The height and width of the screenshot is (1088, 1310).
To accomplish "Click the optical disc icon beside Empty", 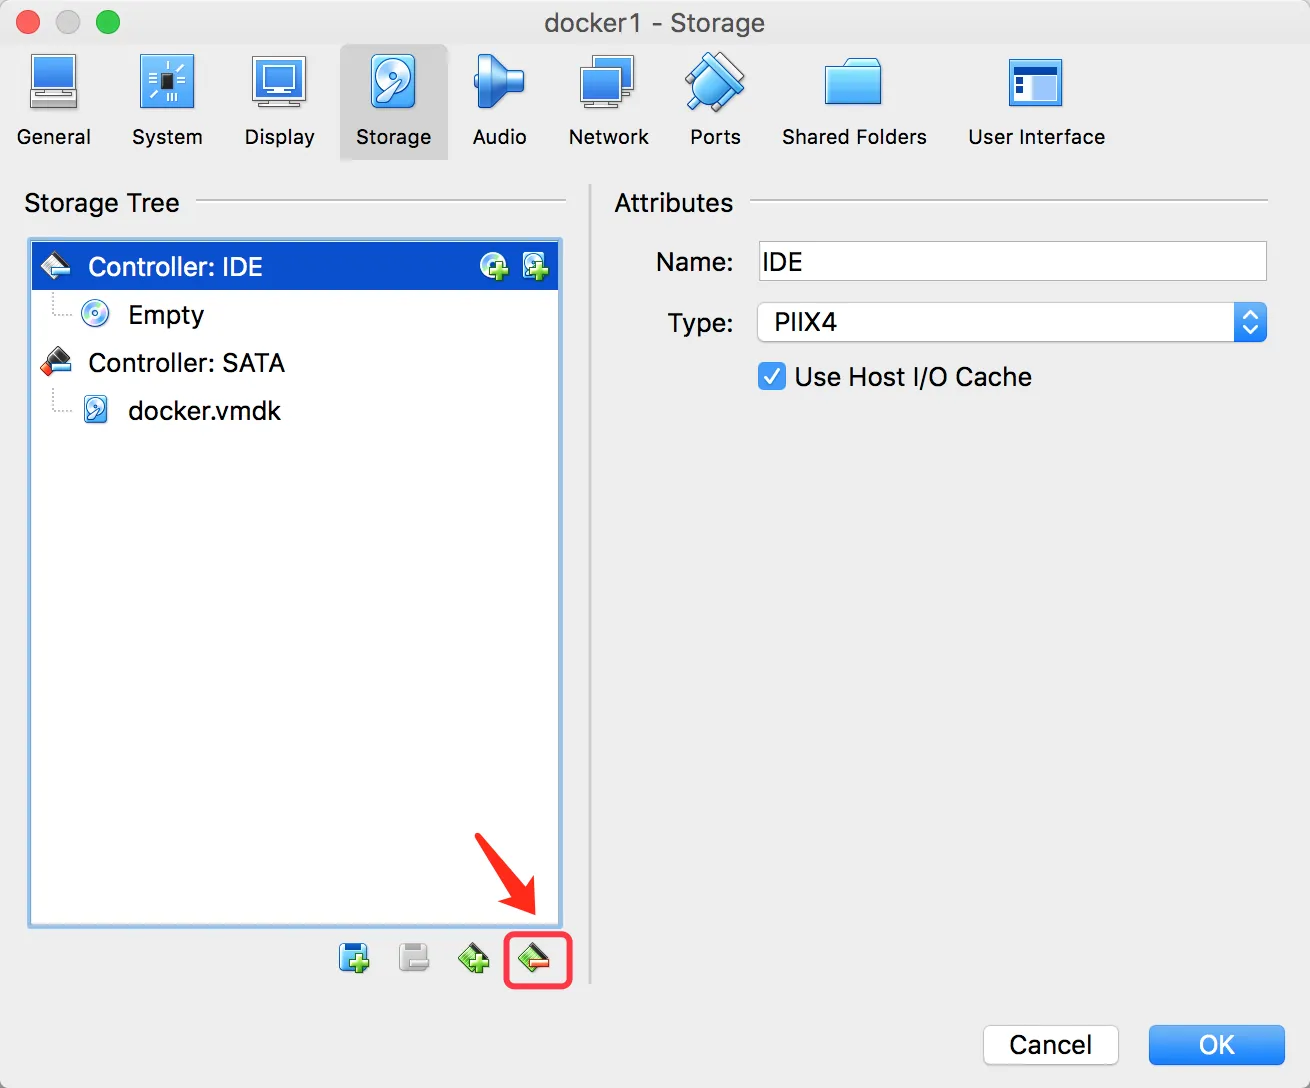I will [95, 314].
